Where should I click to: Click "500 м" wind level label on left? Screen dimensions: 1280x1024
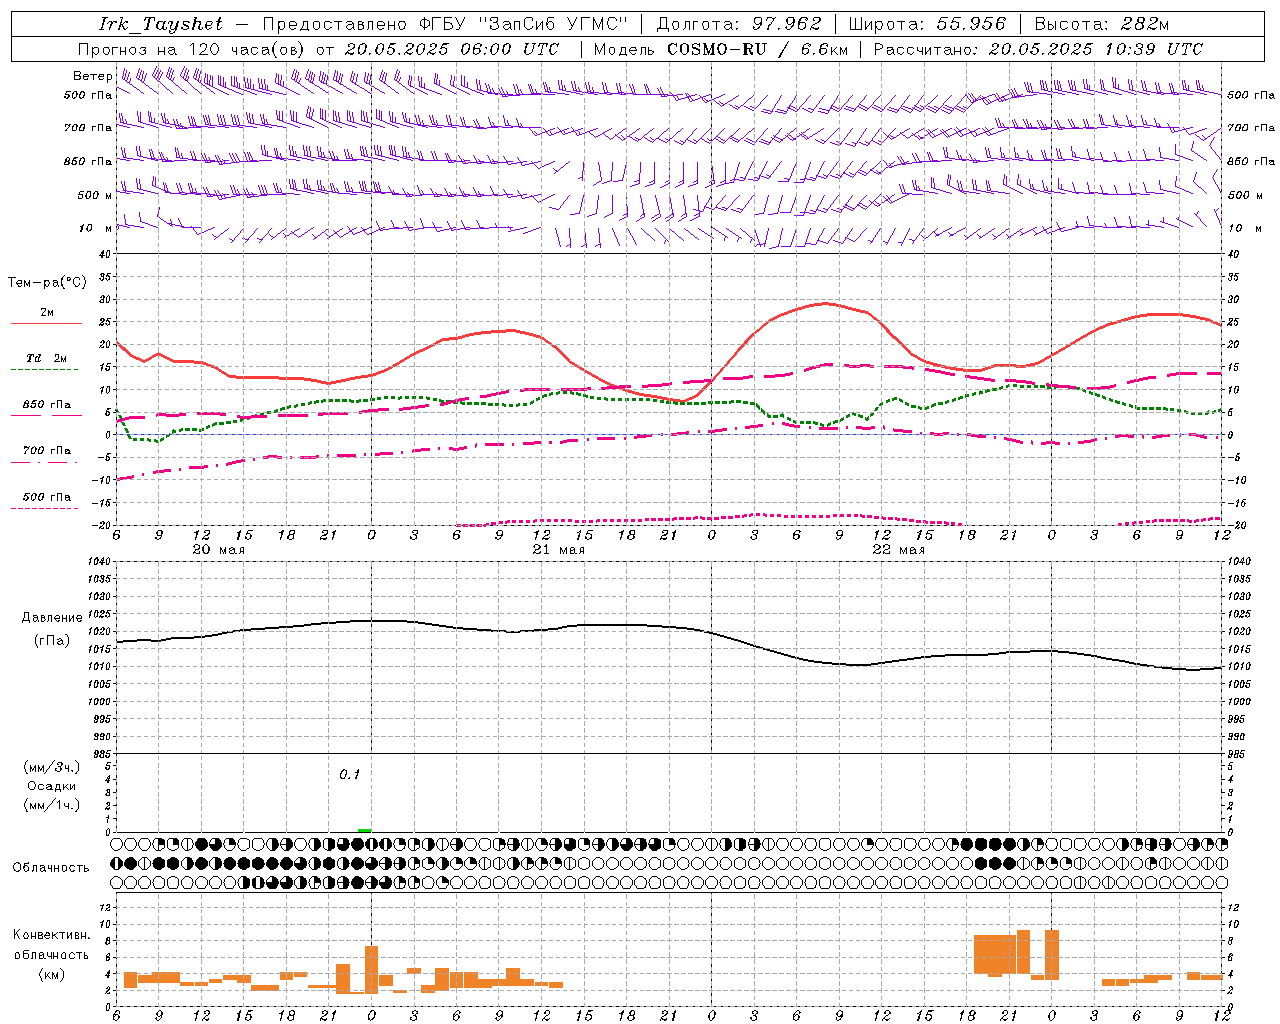pos(95,195)
